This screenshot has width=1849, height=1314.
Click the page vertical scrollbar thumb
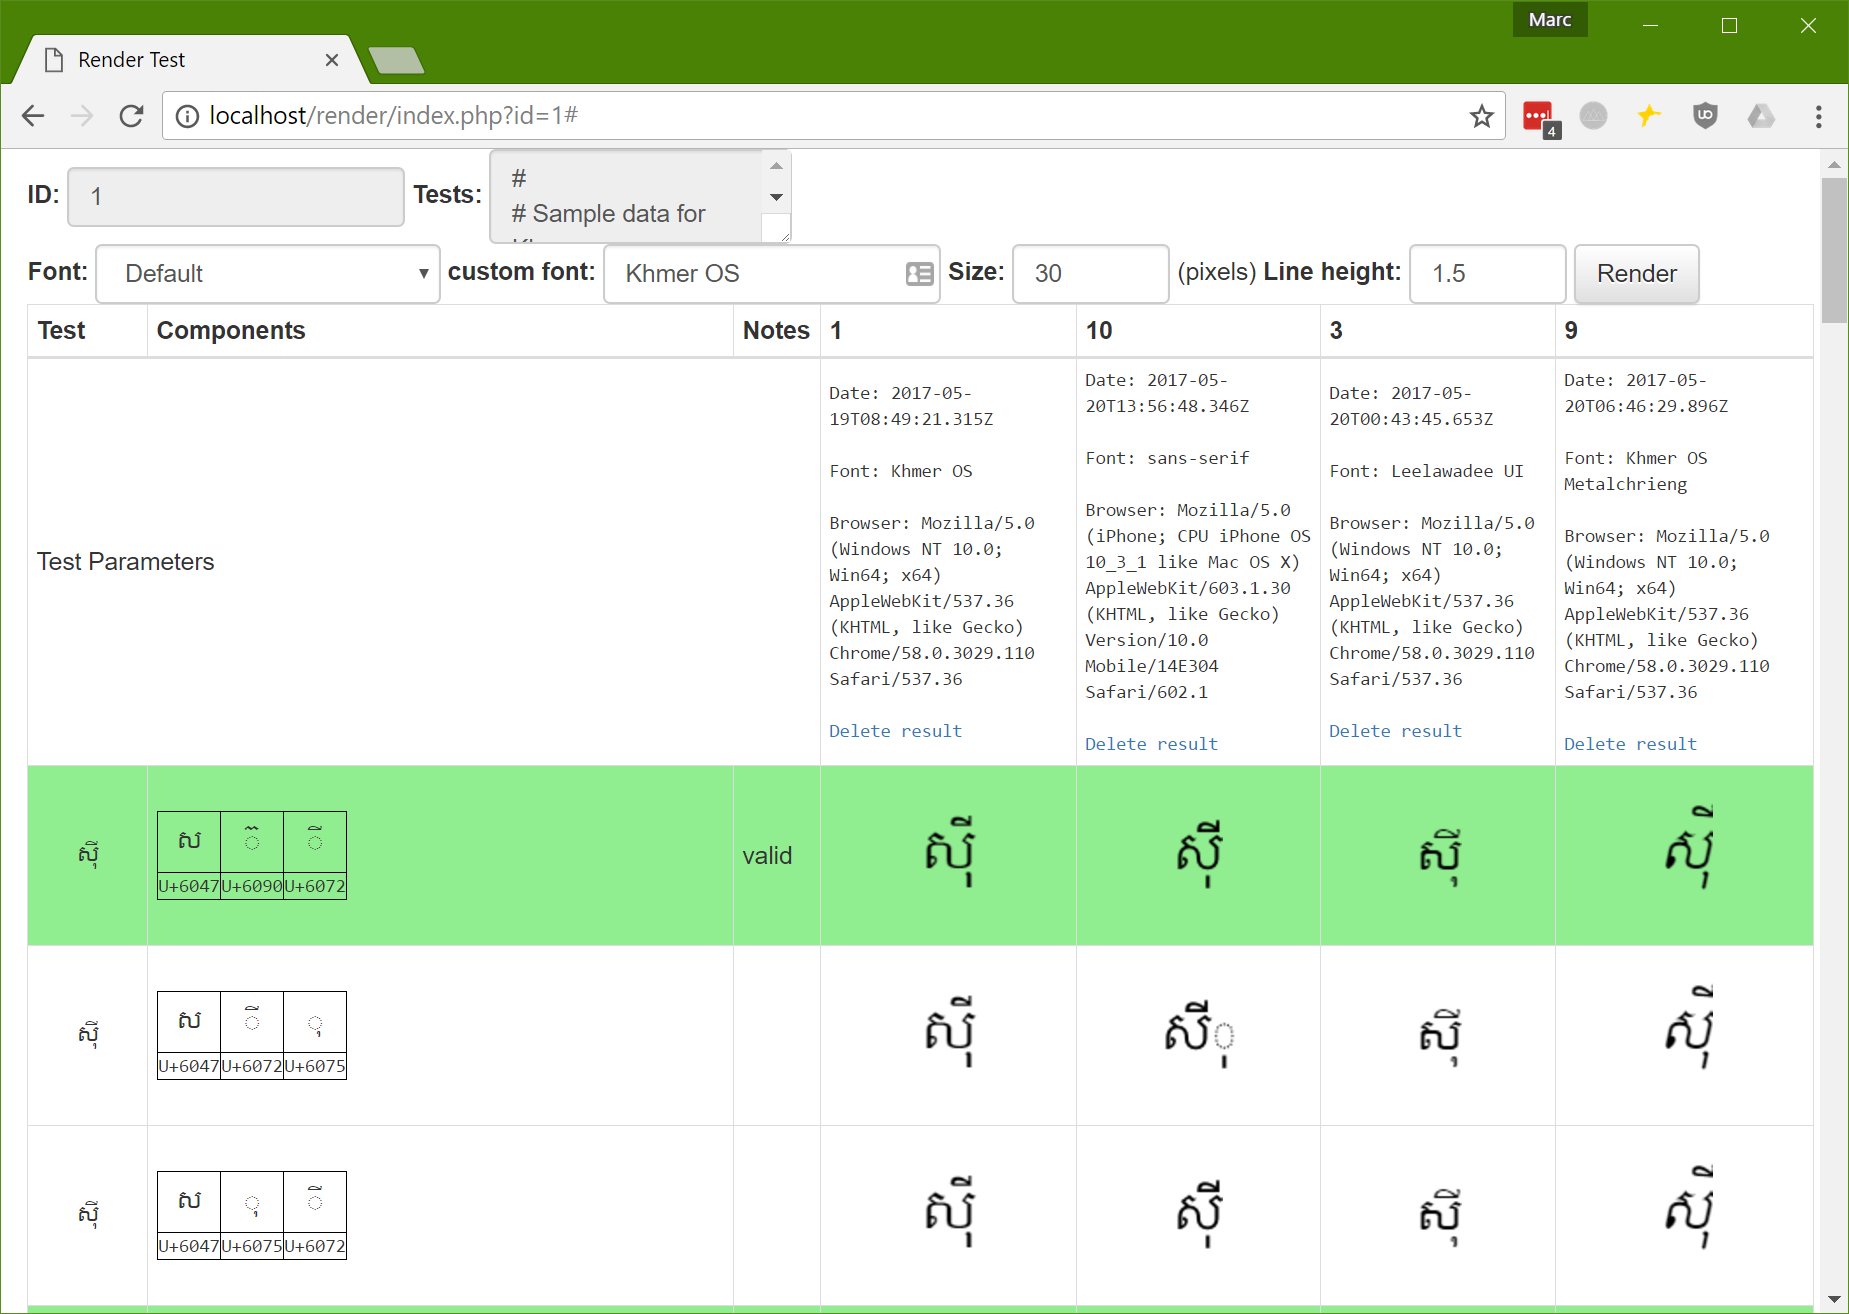coord(1834,250)
